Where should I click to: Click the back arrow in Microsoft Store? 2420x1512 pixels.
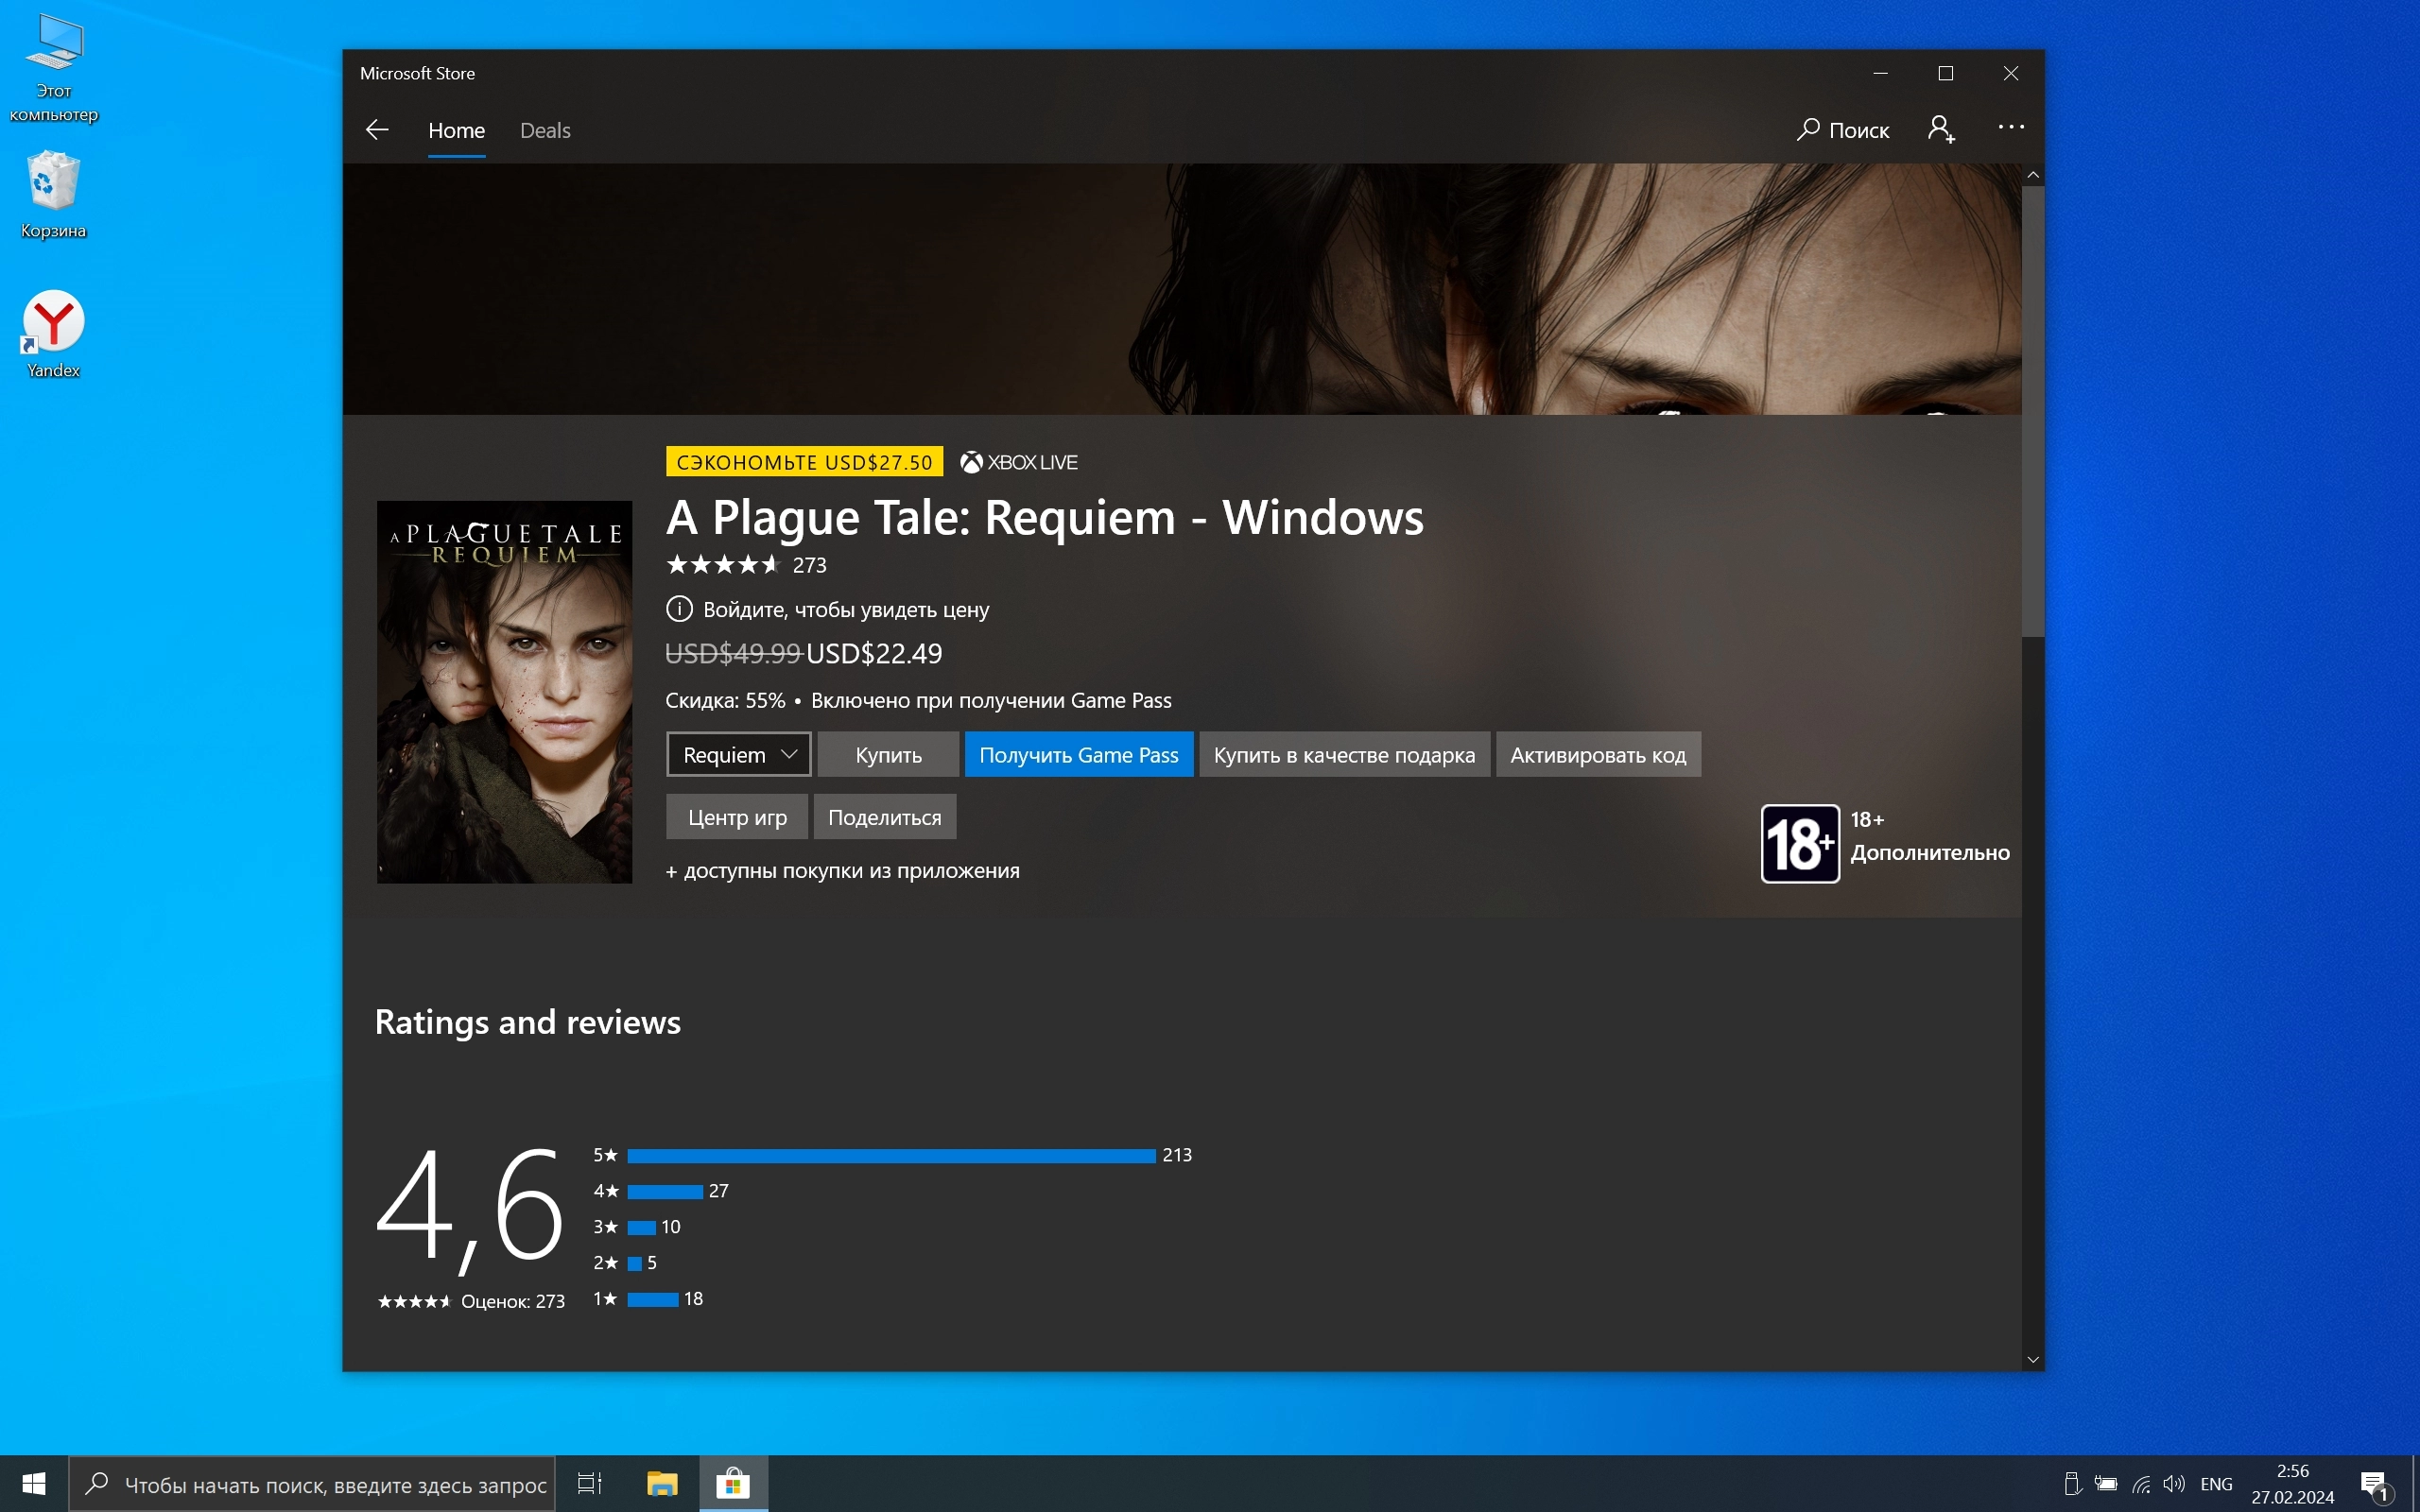(377, 130)
